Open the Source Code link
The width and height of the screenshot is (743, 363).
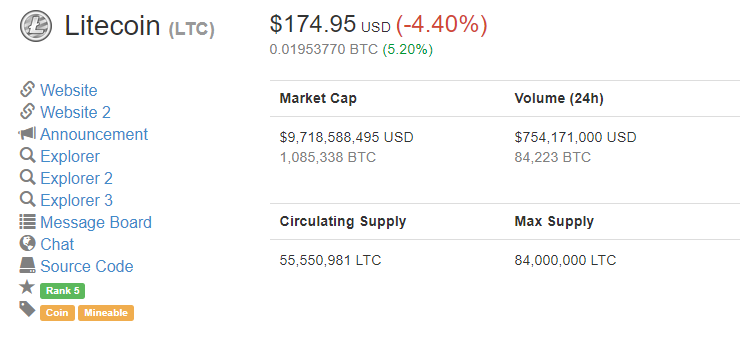tap(87, 266)
